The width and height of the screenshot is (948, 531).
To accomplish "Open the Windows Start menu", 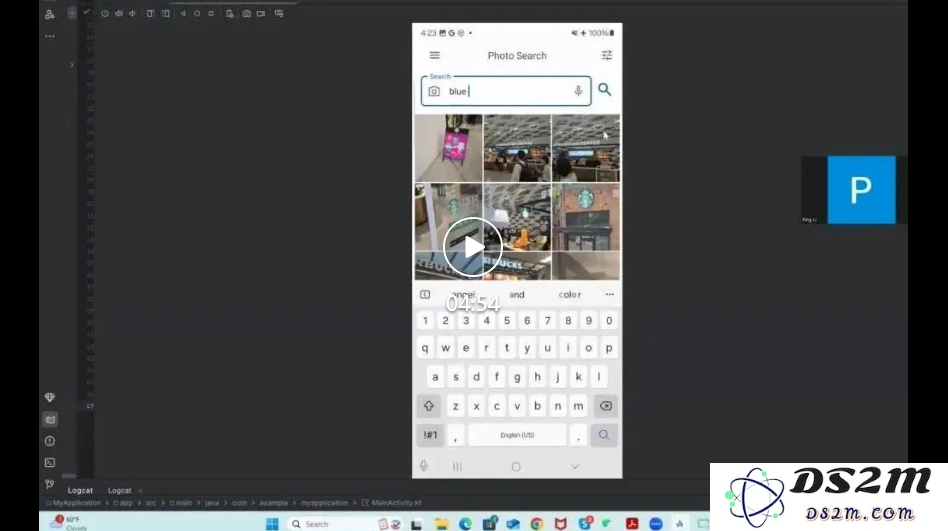I will click(272, 524).
